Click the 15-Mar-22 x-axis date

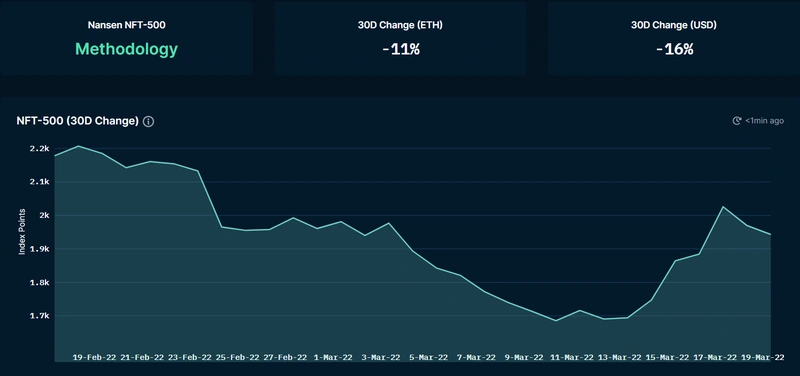click(667, 358)
